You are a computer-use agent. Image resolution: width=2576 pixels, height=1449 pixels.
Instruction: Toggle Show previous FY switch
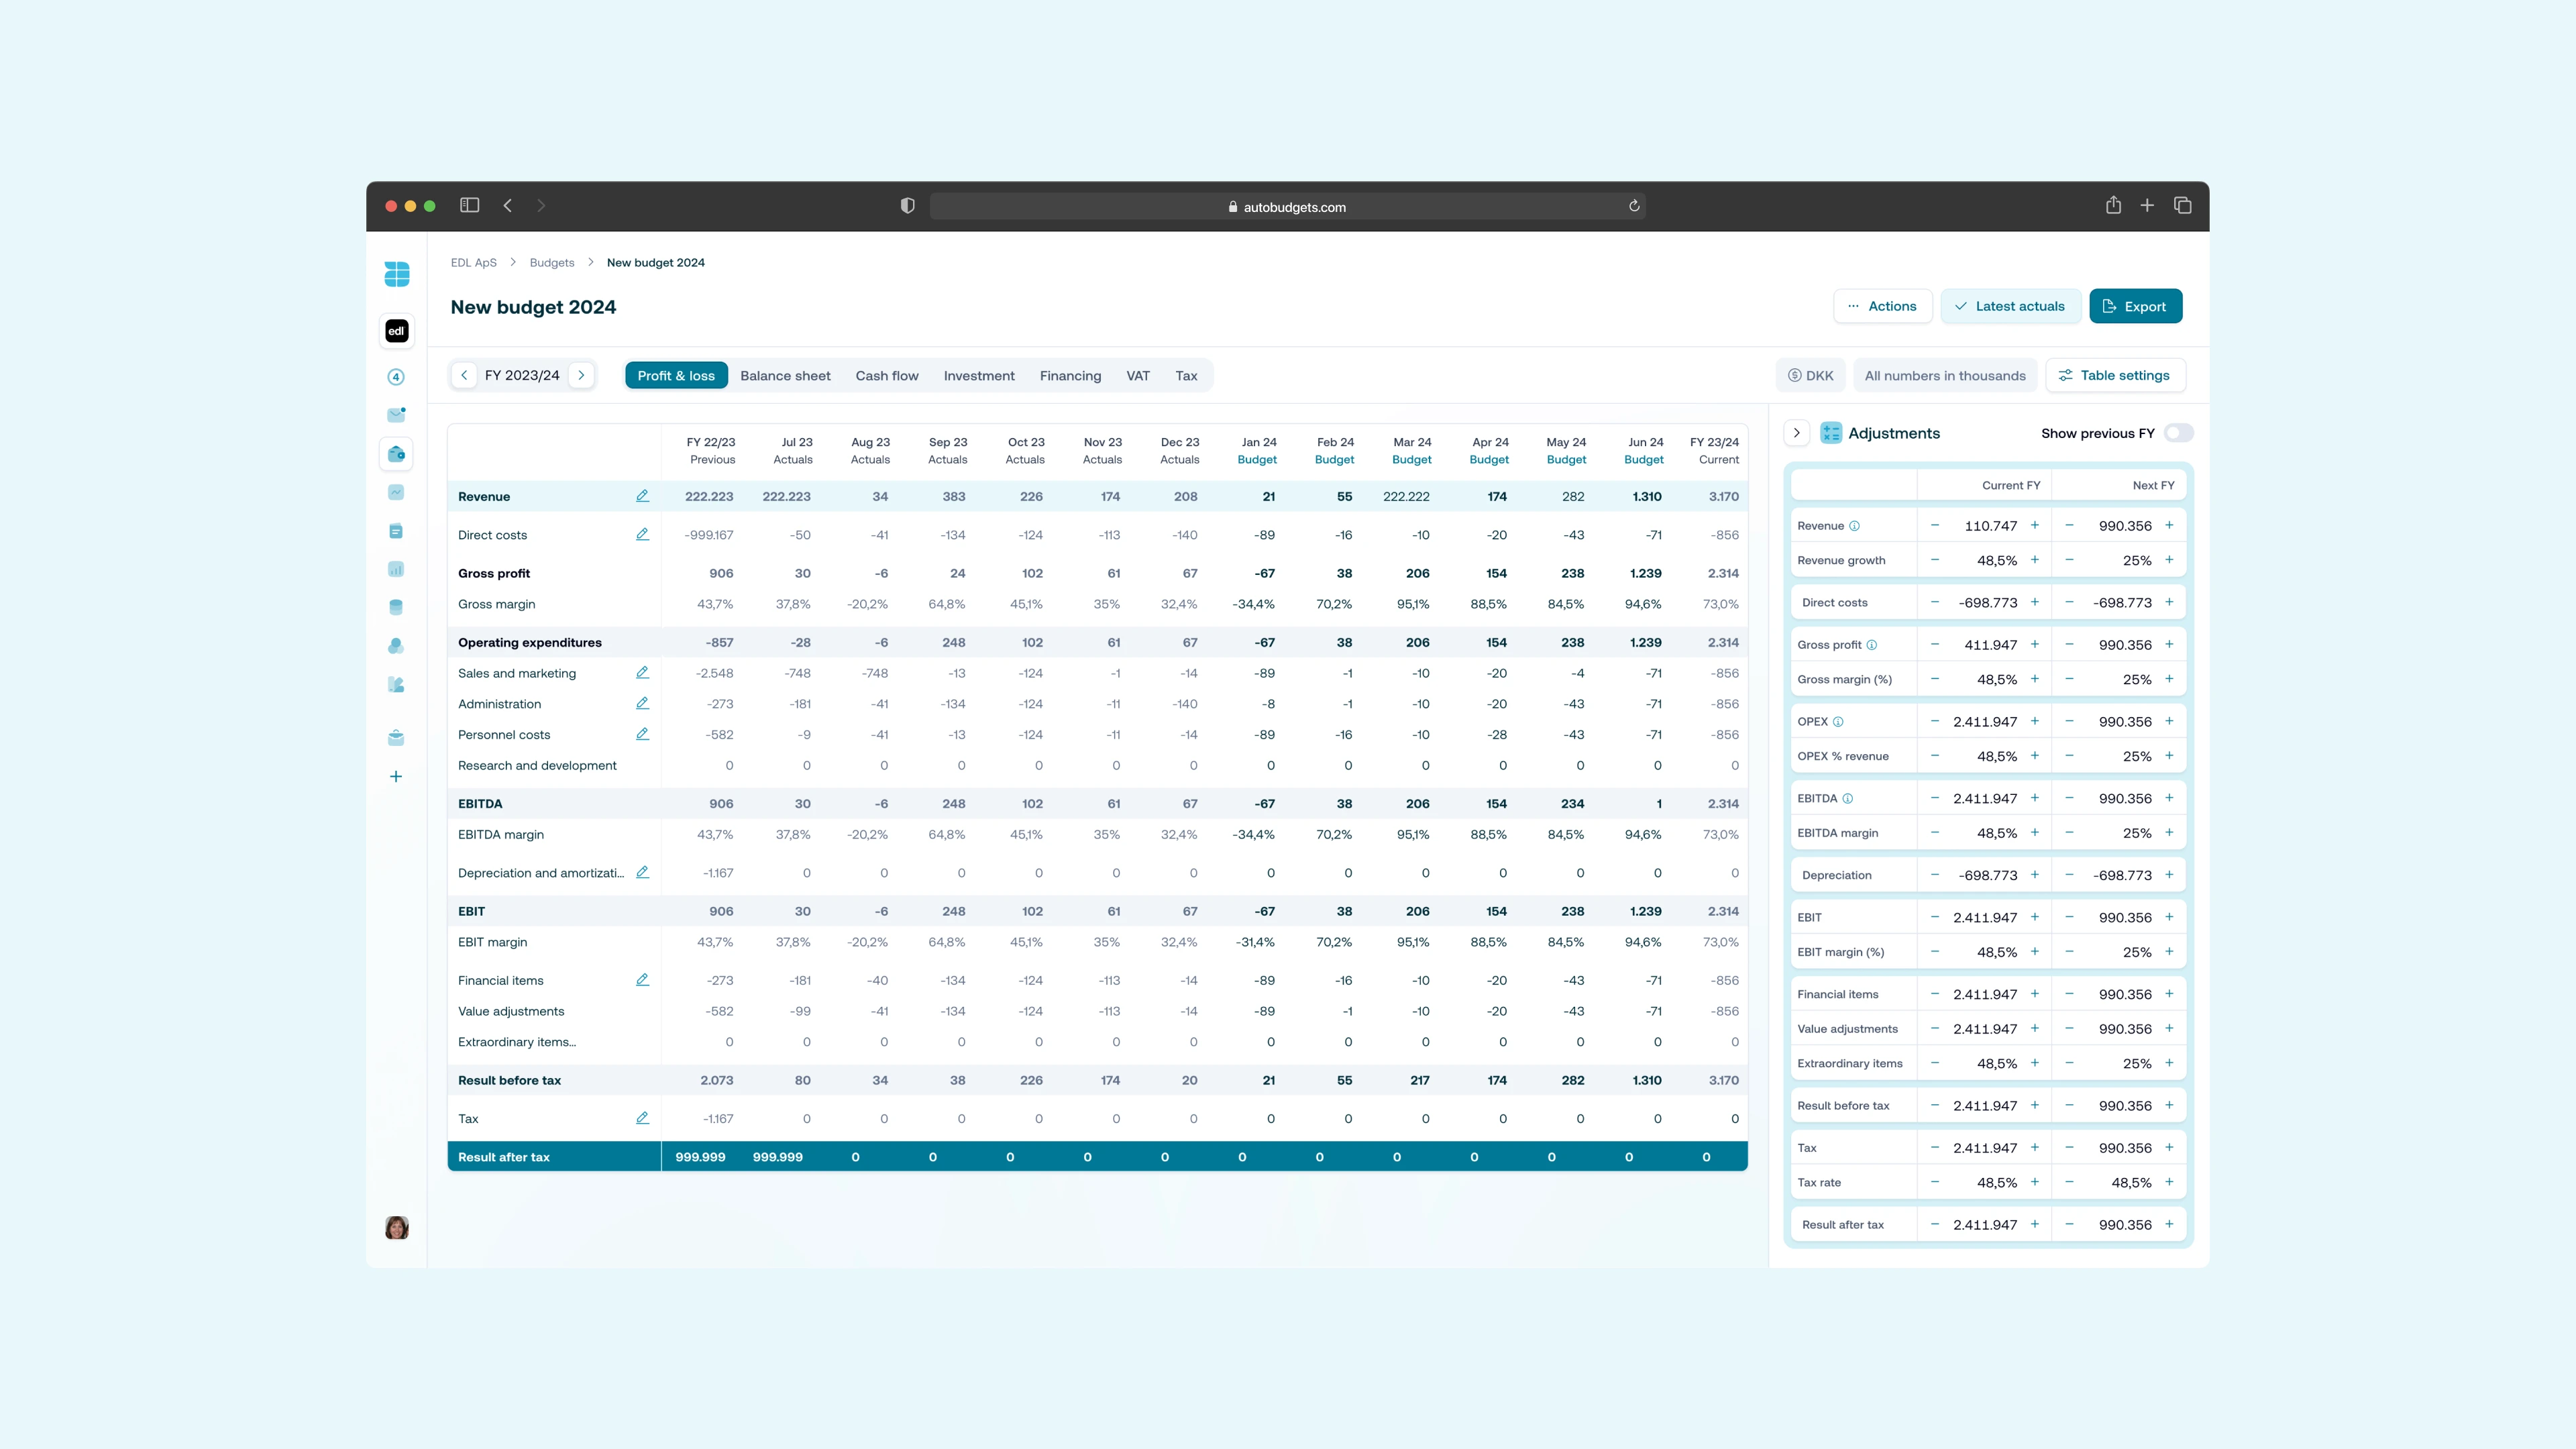point(2178,433)
